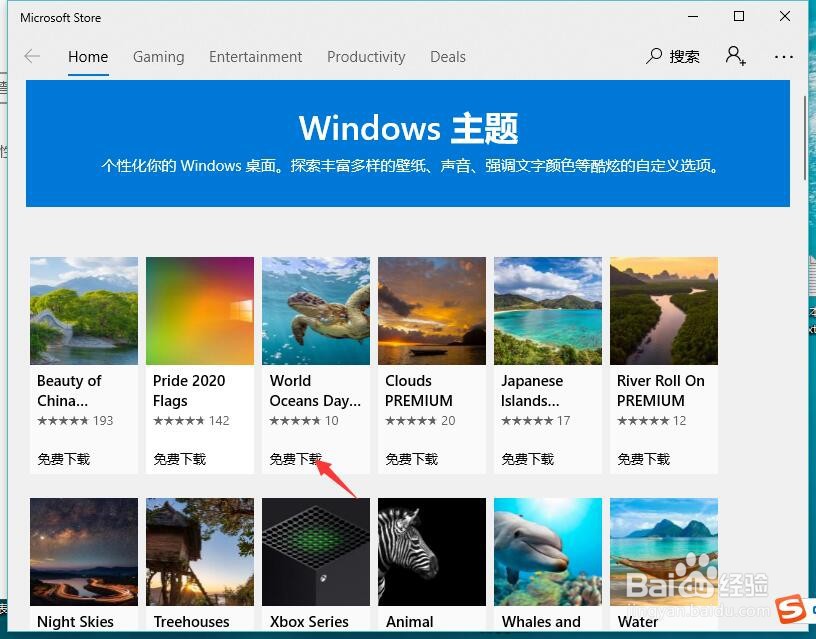Click the Xbox Series title text
The width and height of the screenshot is (816, 639).
[309, 622]
